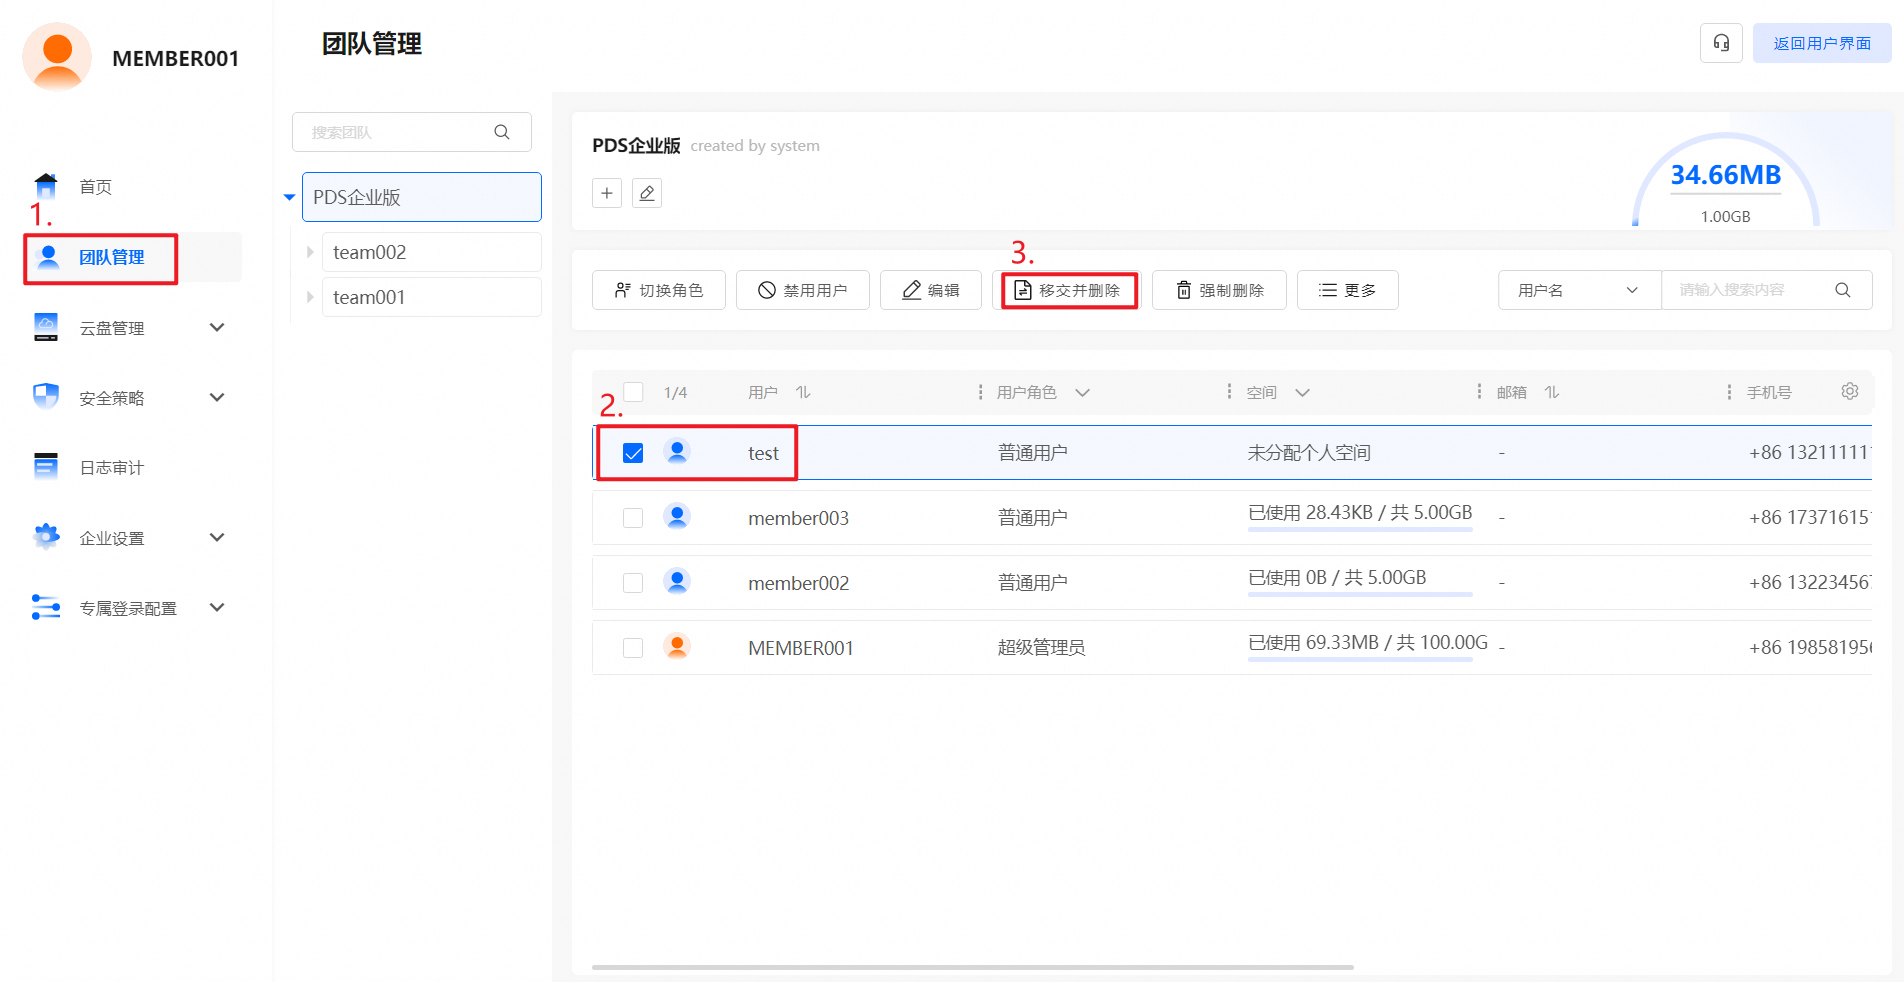The width and height of the screenshot is (1904, 982).
Task: Click the username test in the table
Action: coord(763,453)
